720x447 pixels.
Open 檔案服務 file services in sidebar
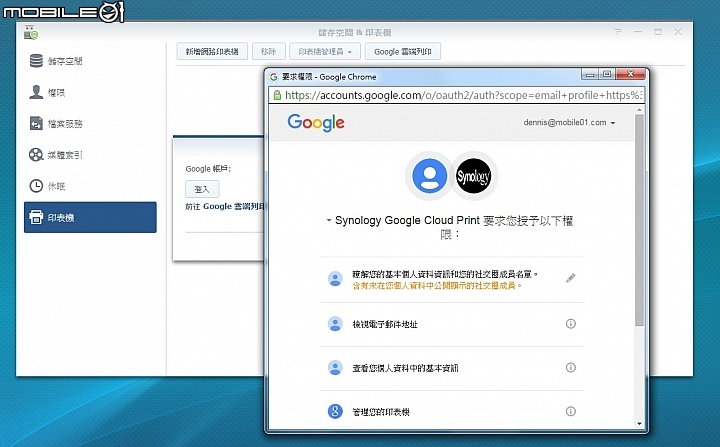click(x=90, y=124)
